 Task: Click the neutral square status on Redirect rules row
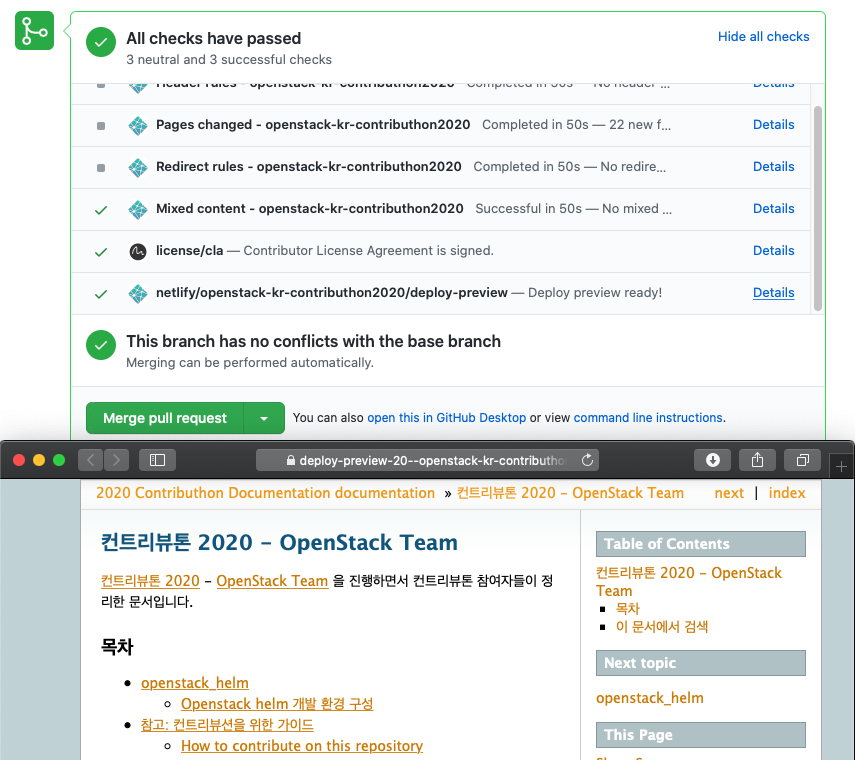(101, 168)
